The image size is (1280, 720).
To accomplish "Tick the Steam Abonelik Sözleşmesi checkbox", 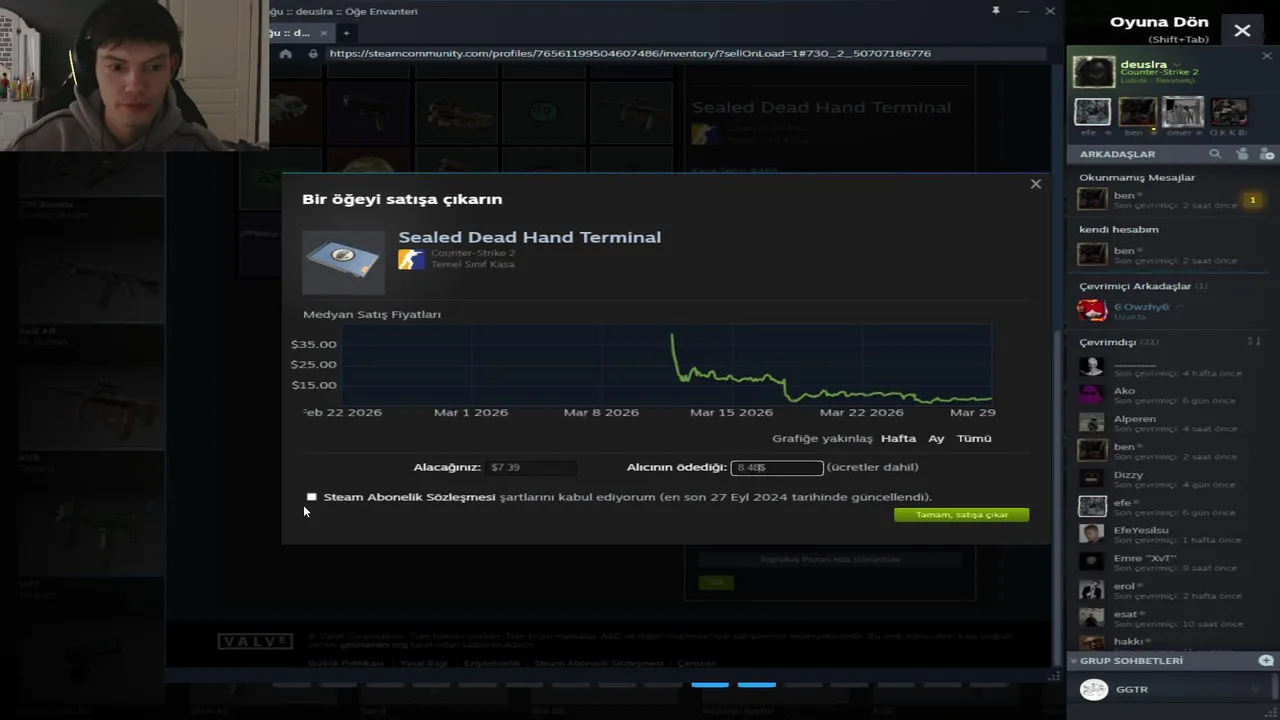I will [312, 497].
